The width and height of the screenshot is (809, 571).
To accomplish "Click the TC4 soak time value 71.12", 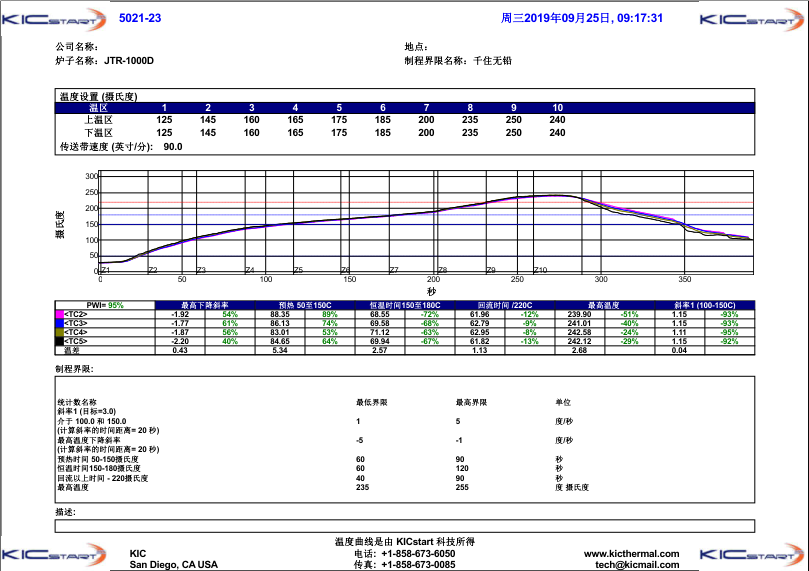I will pos(380,332).
